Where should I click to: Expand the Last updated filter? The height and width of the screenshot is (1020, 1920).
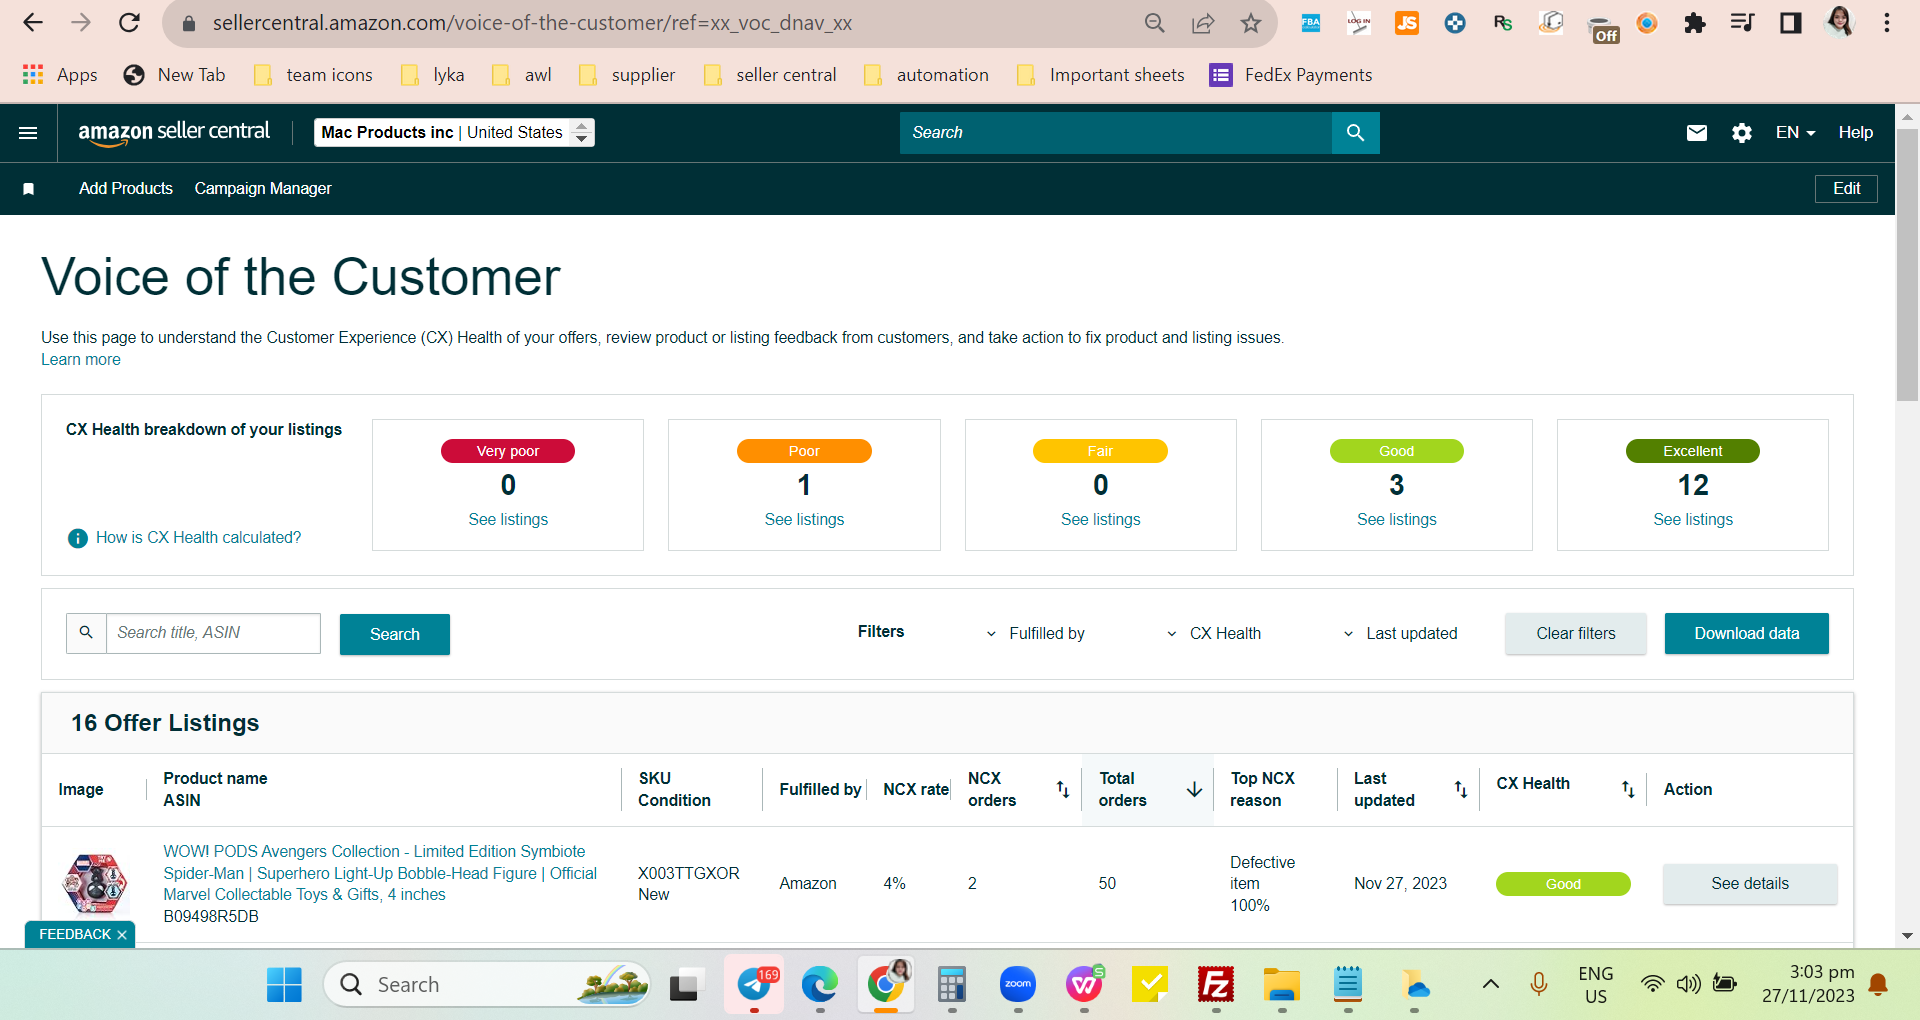coord(1400,634)
